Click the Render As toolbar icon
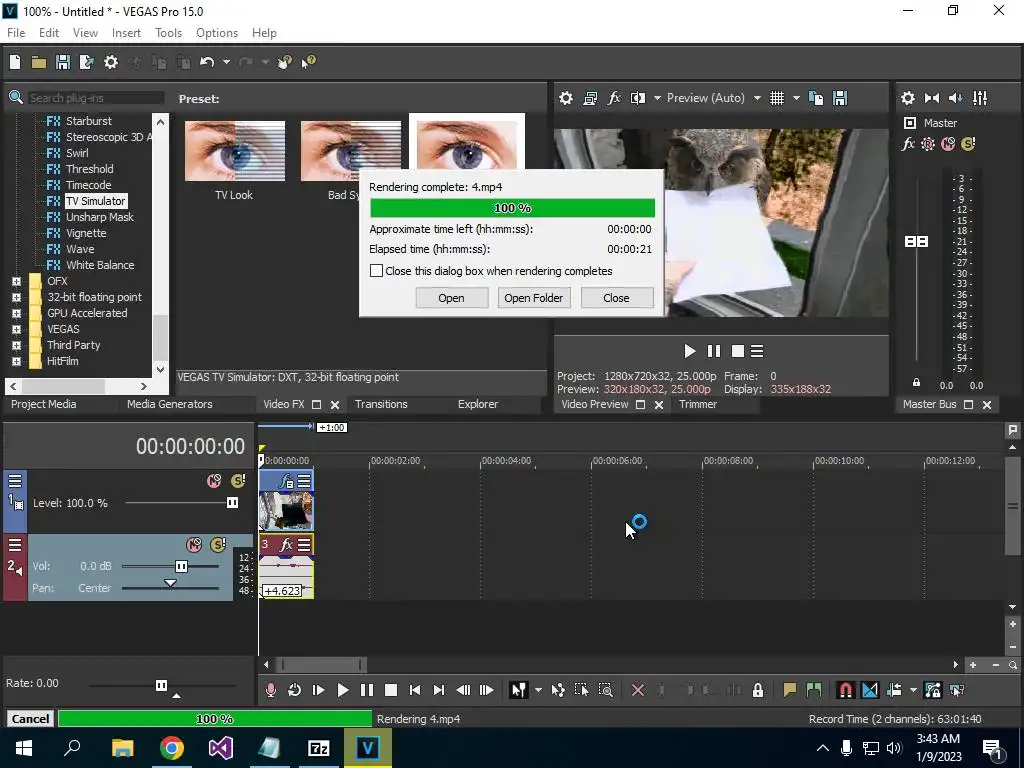 coord(86,62)
